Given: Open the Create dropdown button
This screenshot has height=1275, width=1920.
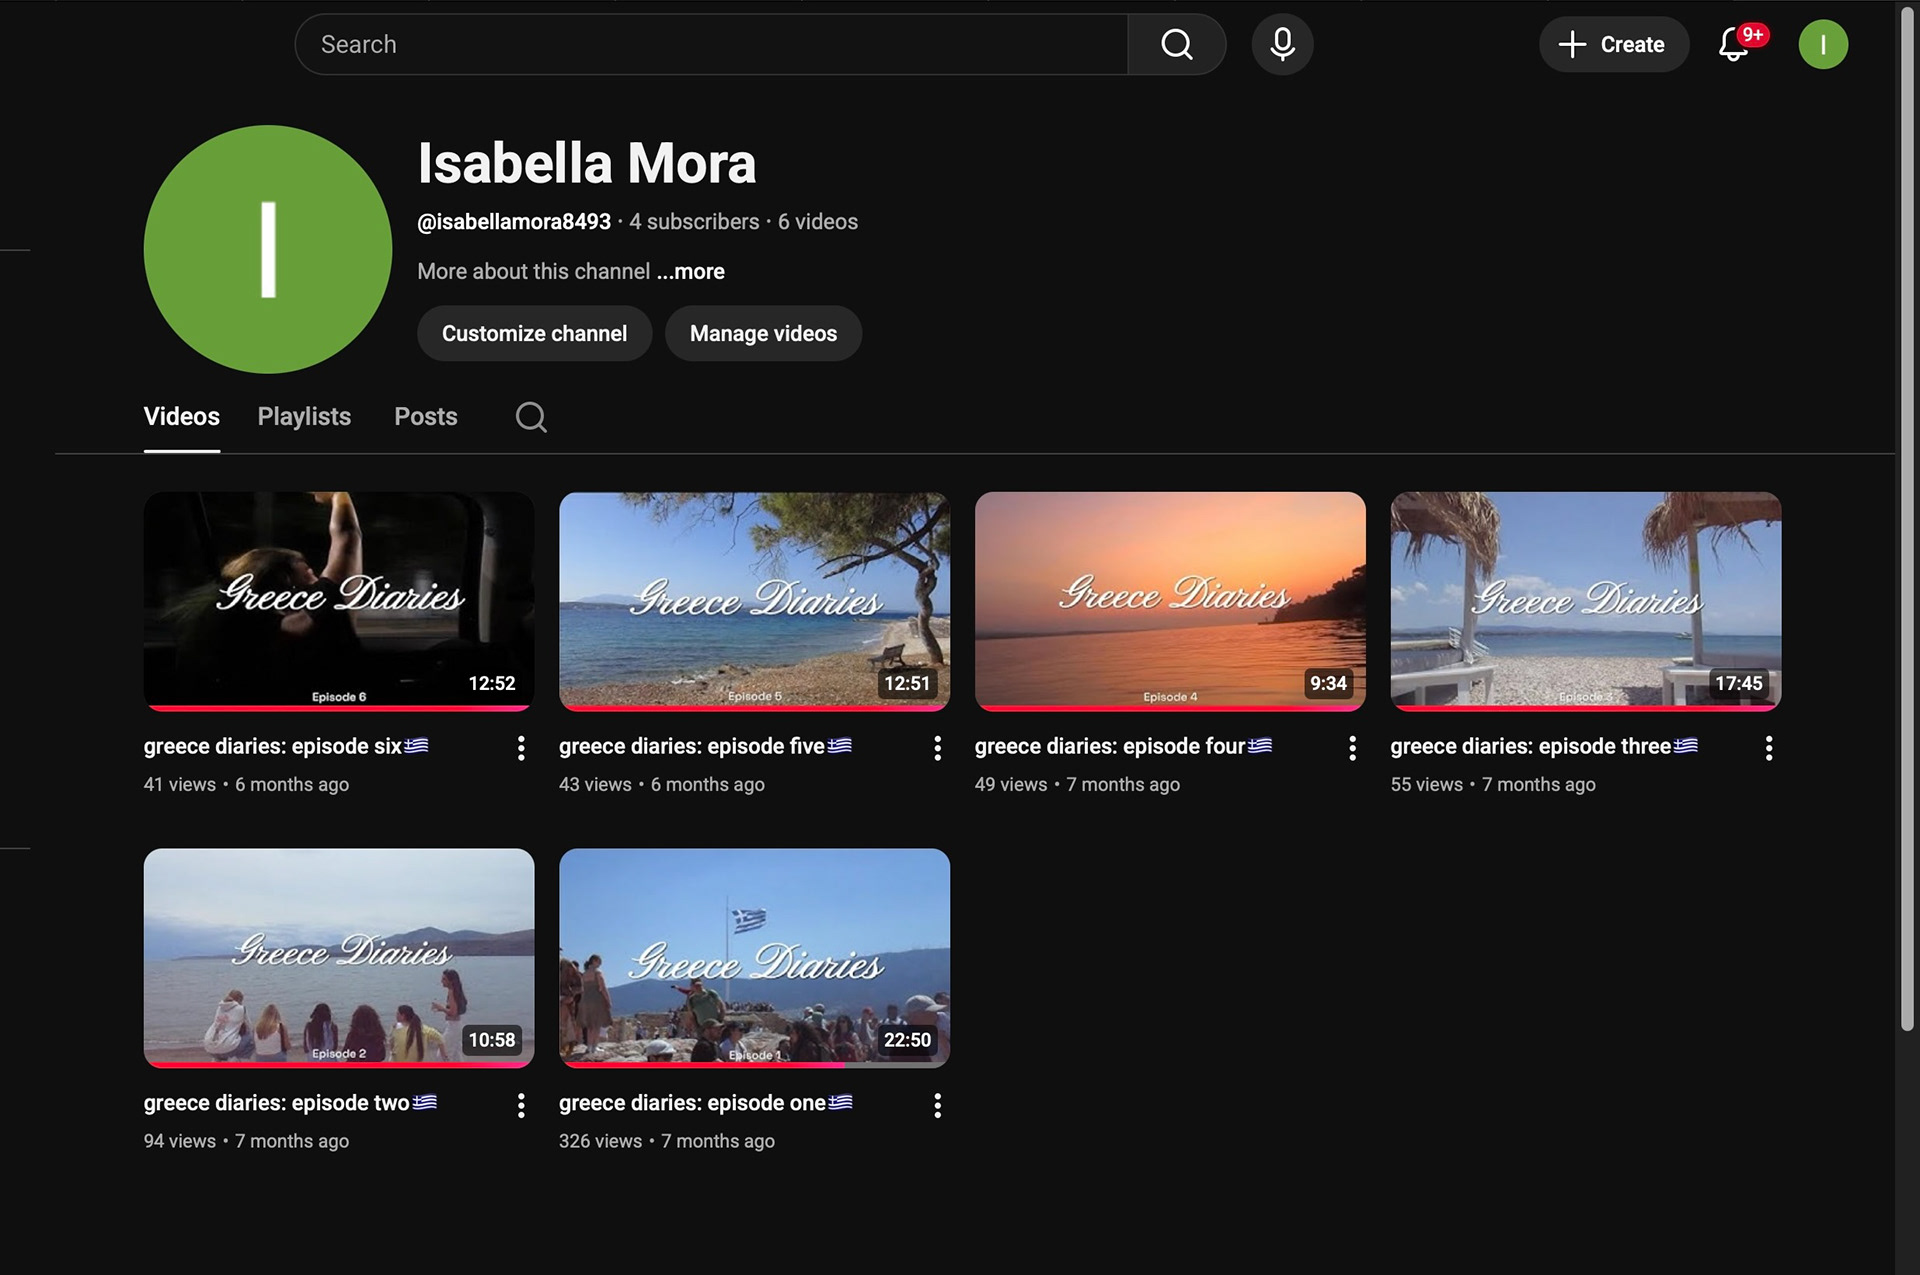Looking at the screenshot, I should 1613,44.
